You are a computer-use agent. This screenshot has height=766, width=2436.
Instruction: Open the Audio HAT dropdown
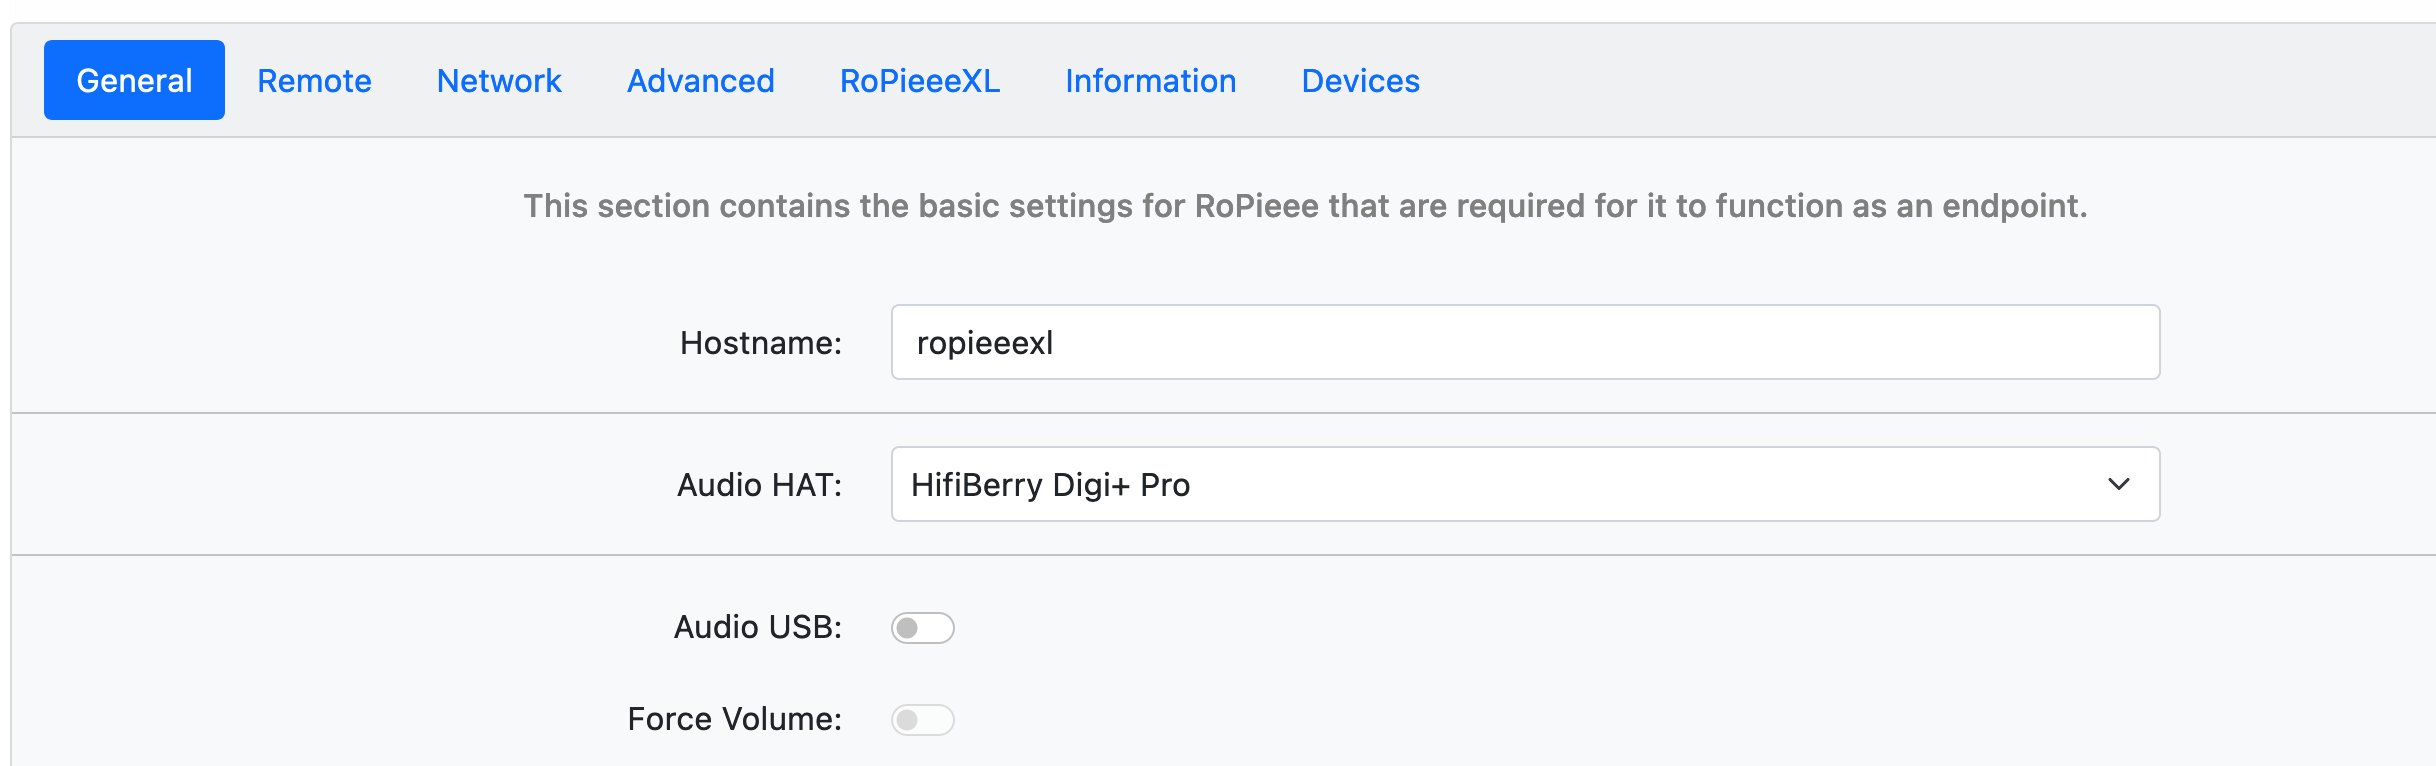click(1525, 484)
